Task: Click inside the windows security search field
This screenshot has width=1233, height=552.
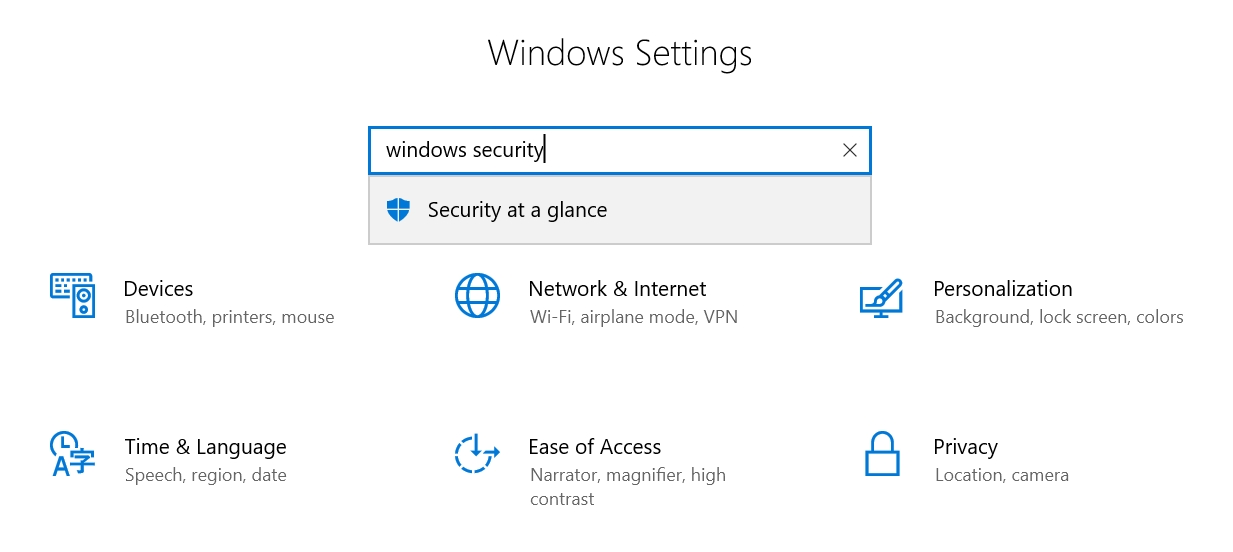Action: click(x=600, y=150)
